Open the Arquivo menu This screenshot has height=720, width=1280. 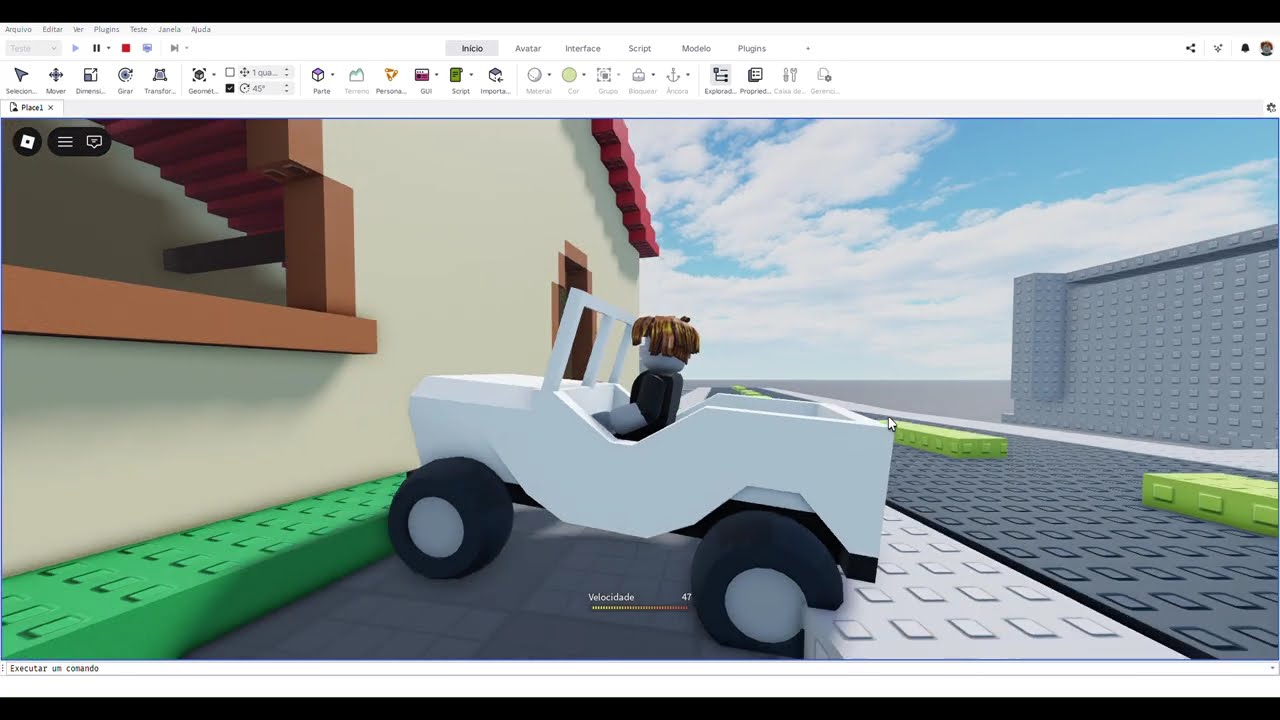[18, 29]
